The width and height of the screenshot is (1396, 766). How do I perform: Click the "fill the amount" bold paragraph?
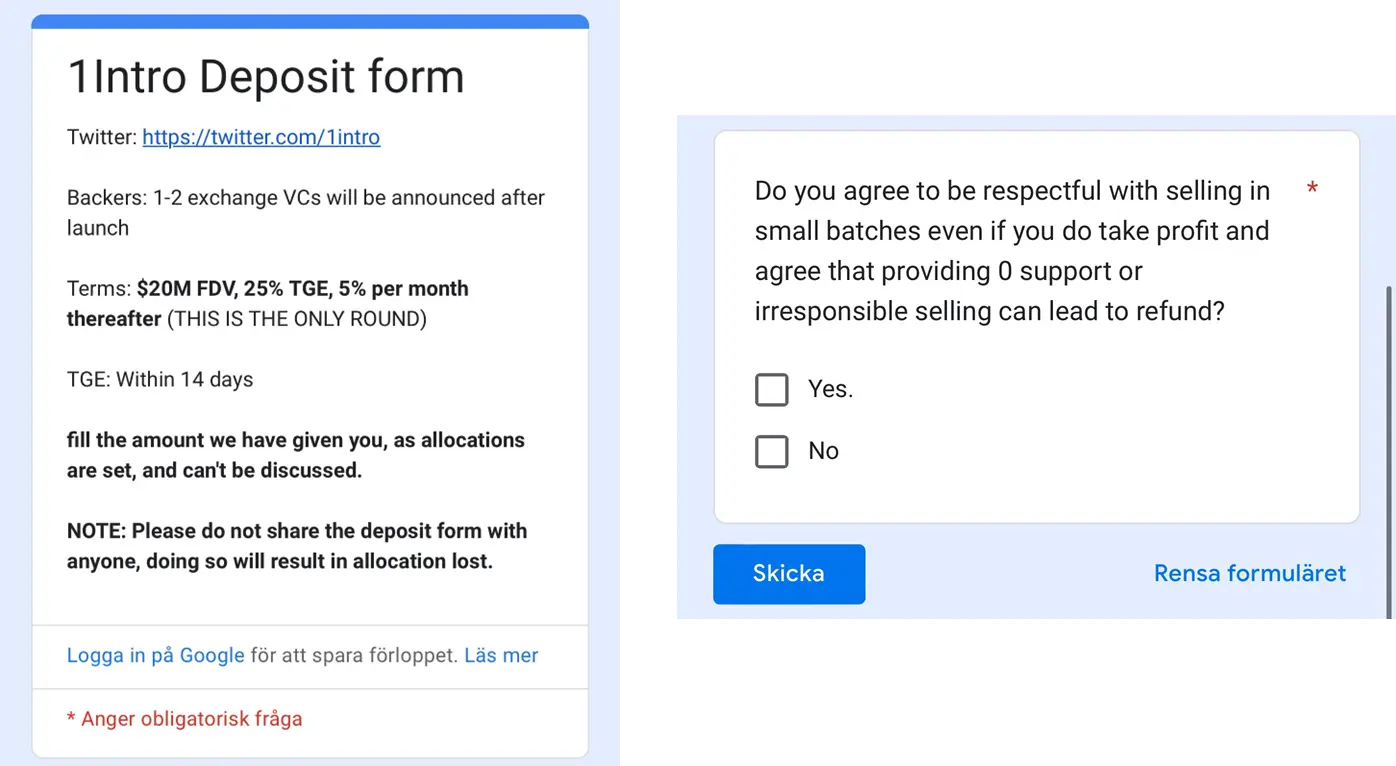(295, 455)
